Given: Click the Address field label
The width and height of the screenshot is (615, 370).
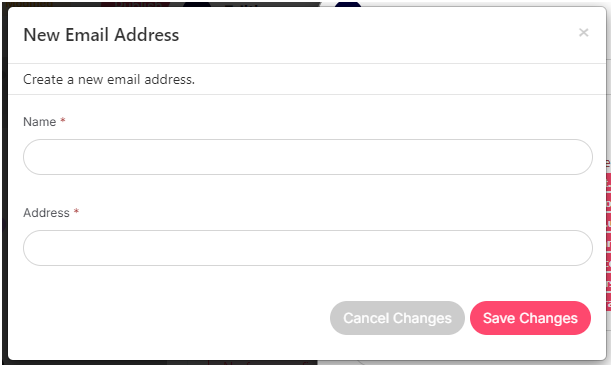Looking at the screenshot, I should (x=46, y=213).
